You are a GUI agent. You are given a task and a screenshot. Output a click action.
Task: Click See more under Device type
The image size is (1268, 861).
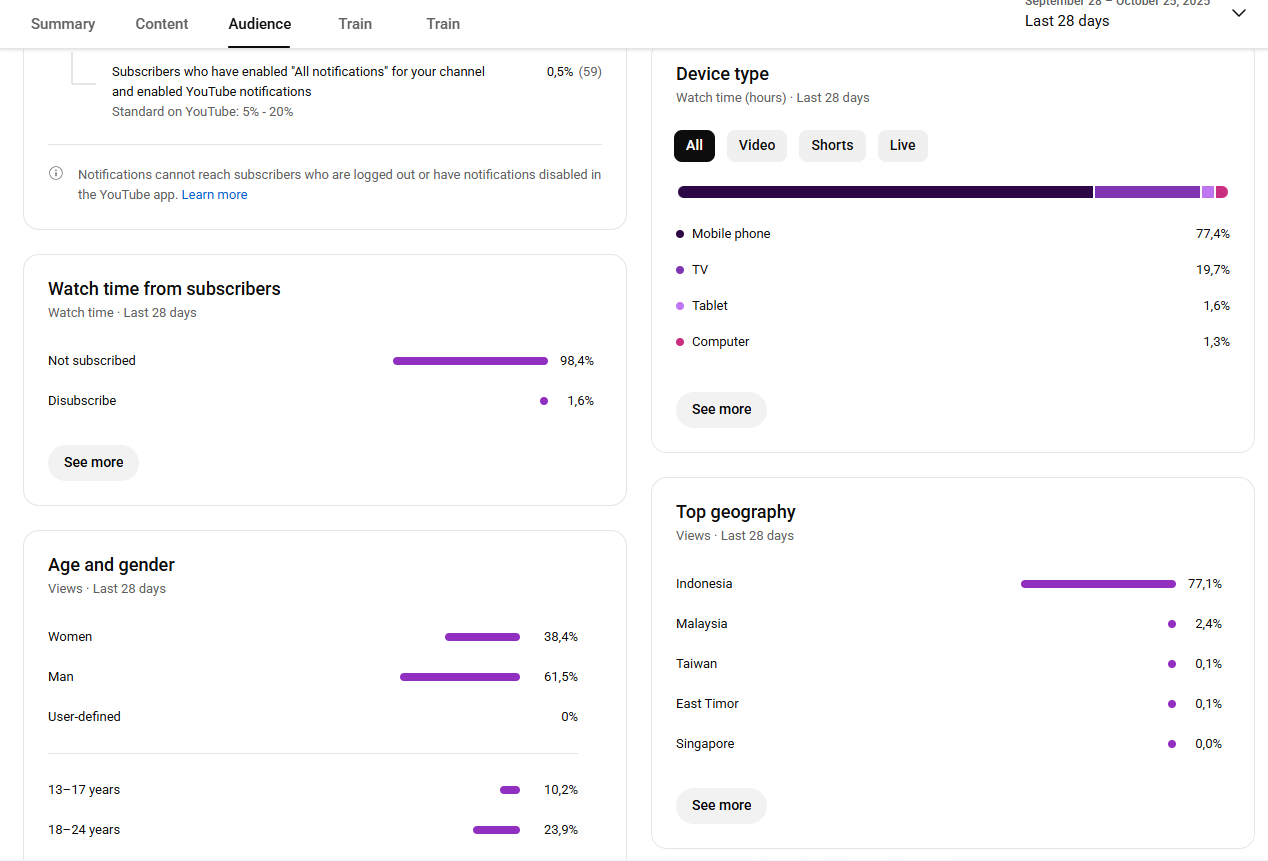721,410
